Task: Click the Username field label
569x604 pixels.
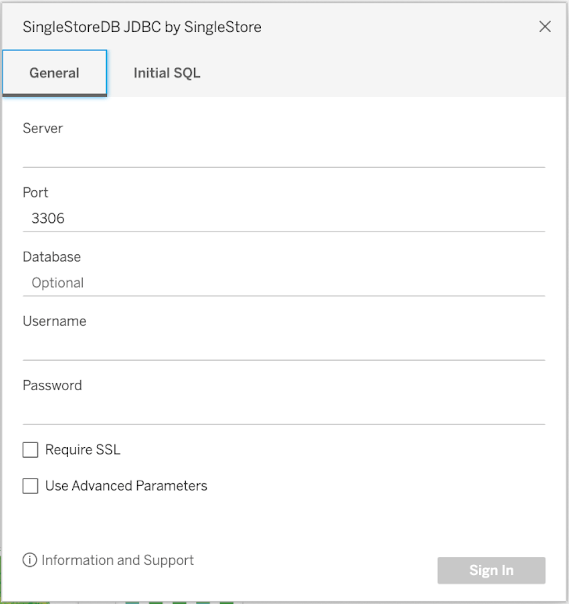Action: [x=55, y=321]
